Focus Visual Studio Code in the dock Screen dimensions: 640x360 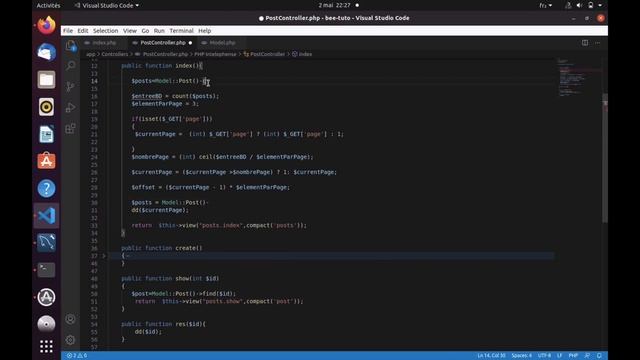pyautogui.click(x=47, y=216)
